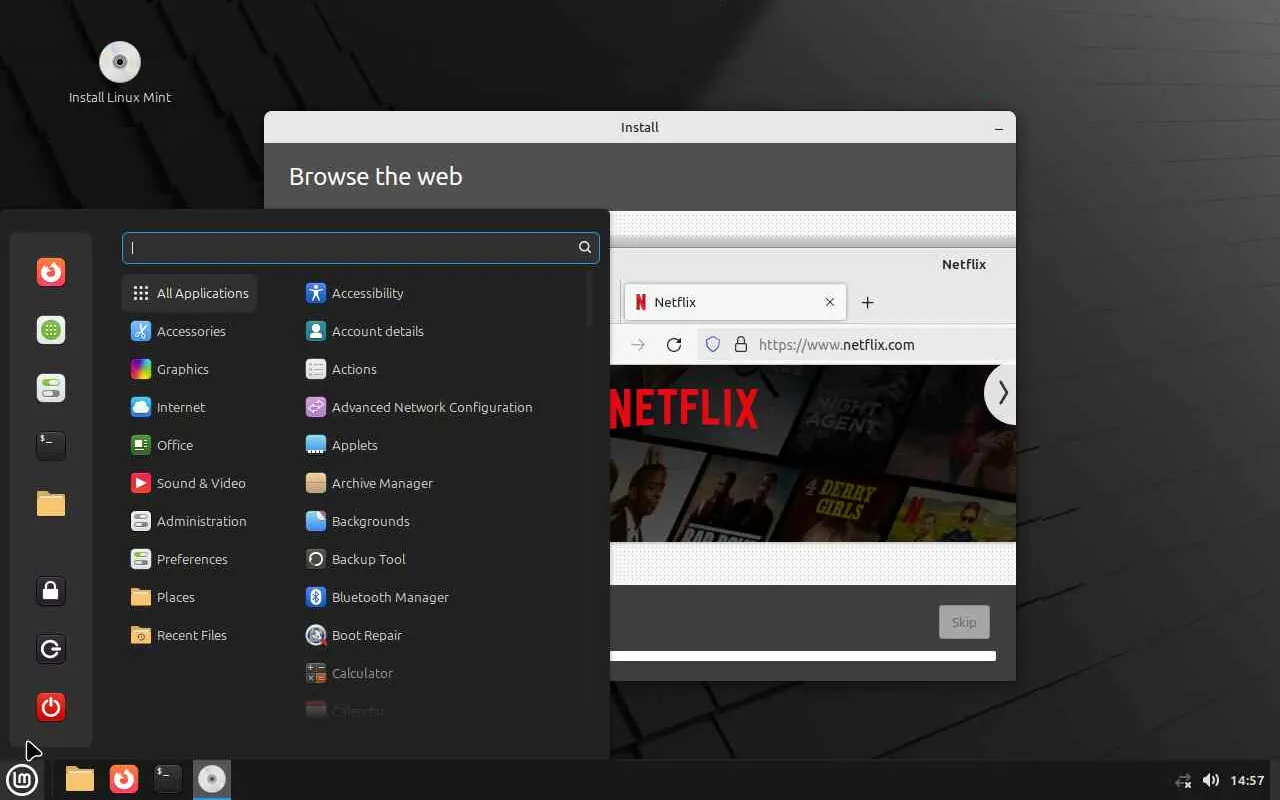
Task: Open the Bluetooth Manager icon
Action: 316,597
